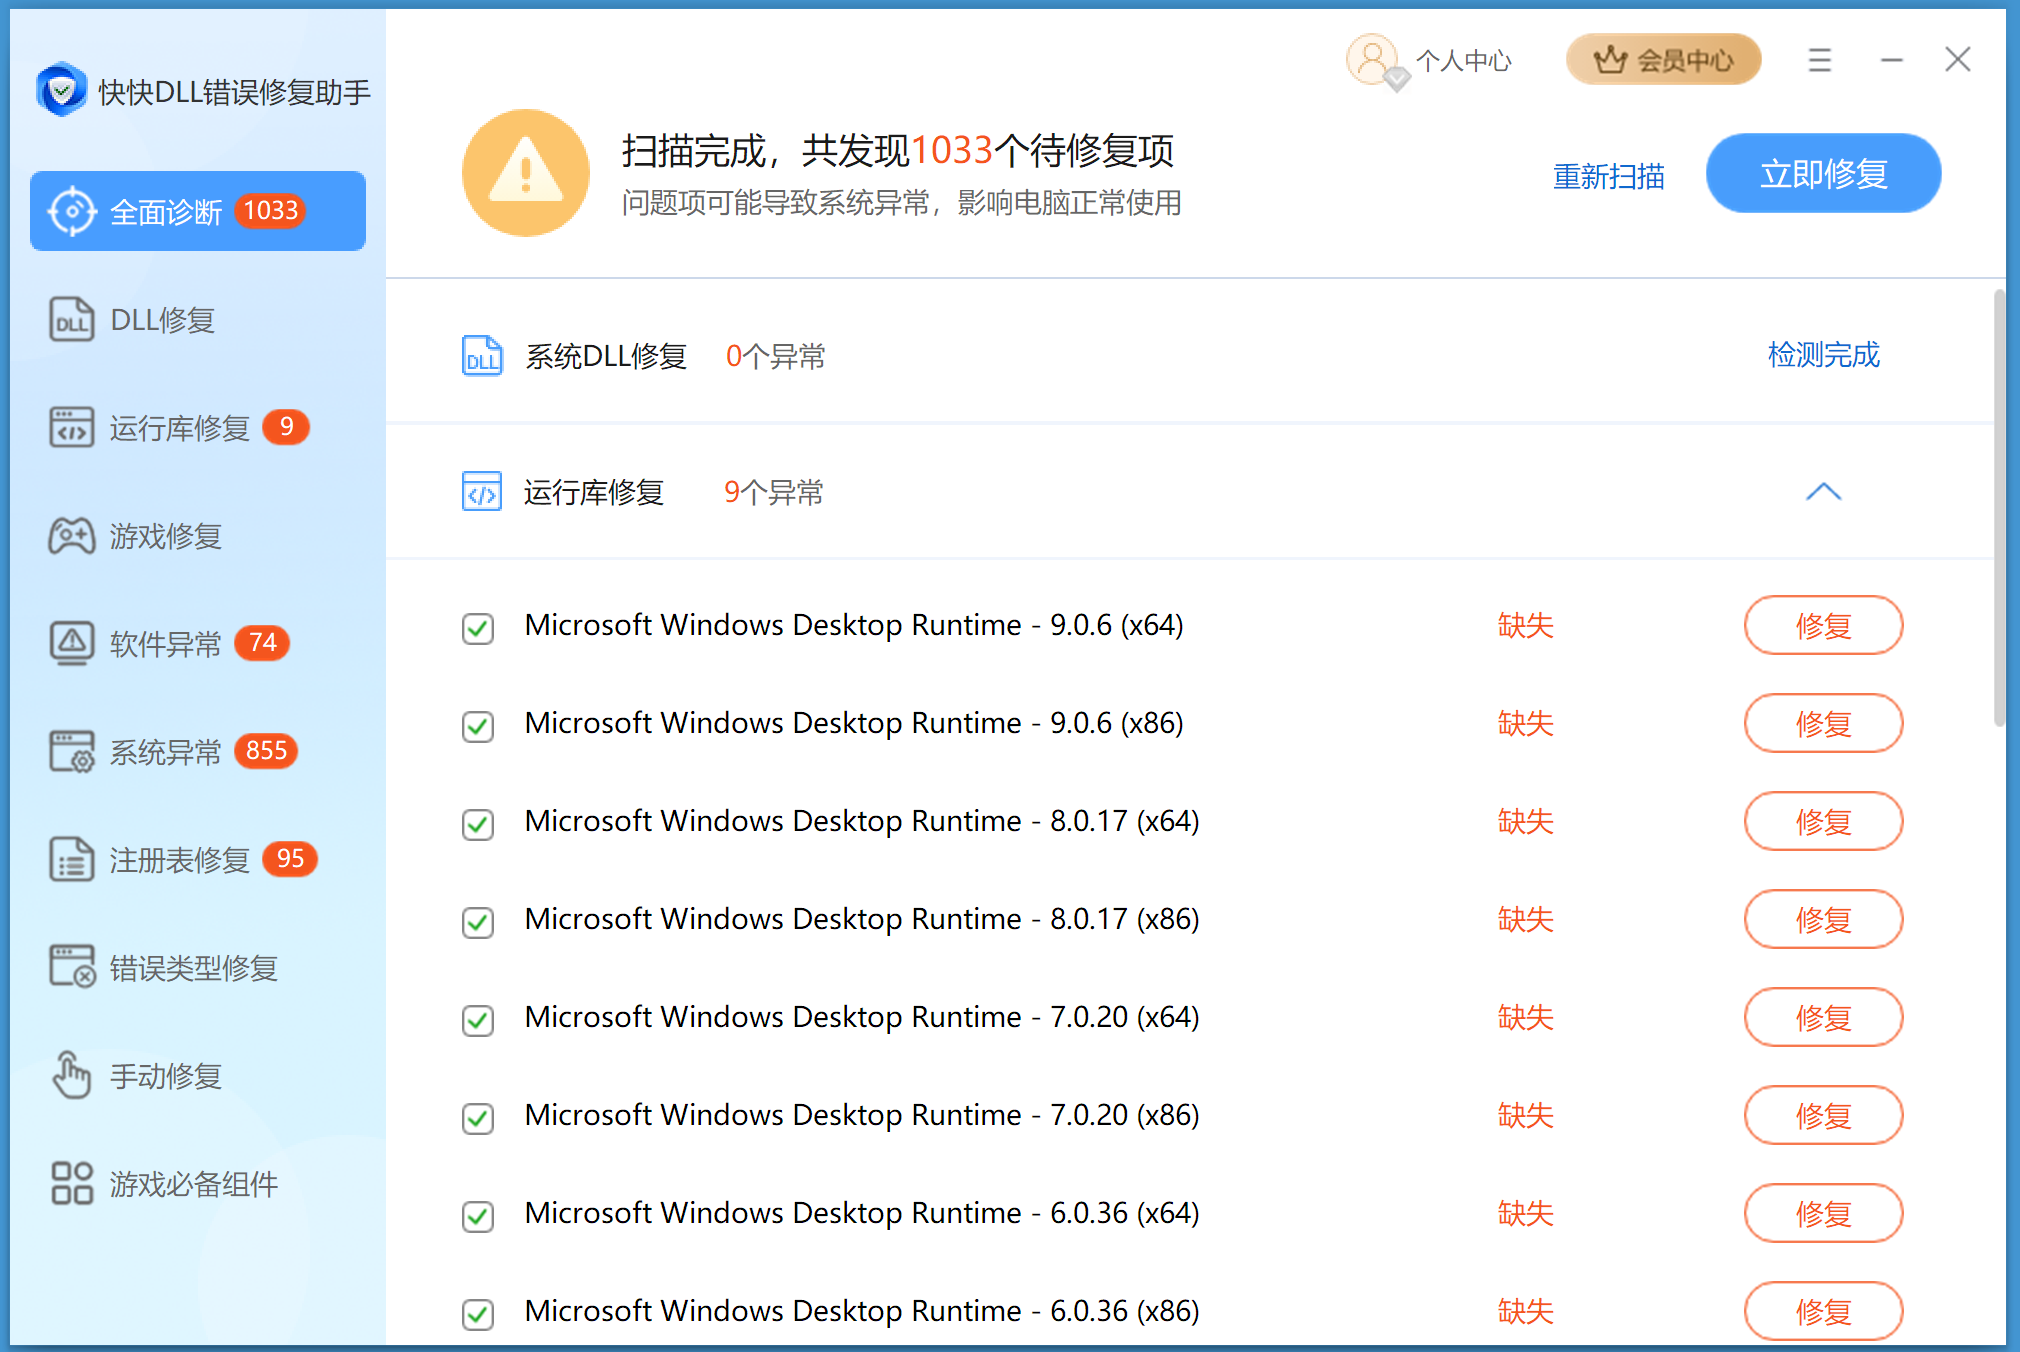Open the 错误类型修复 menu item
The height and width of the screenshot is (1352, 2020).
pyautogui.click(x=71, y=967)
